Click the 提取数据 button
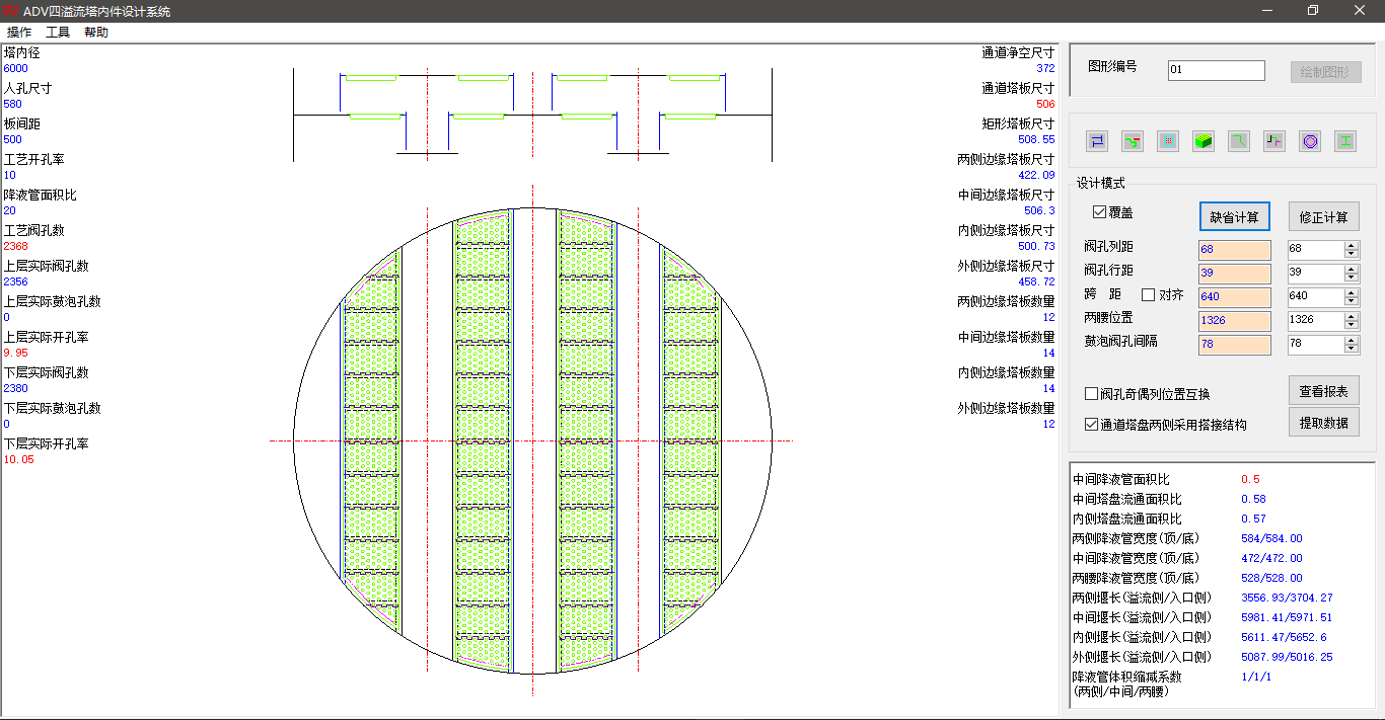The width and height of the screenshot is (1385, 720). [x=1323, y=422]
